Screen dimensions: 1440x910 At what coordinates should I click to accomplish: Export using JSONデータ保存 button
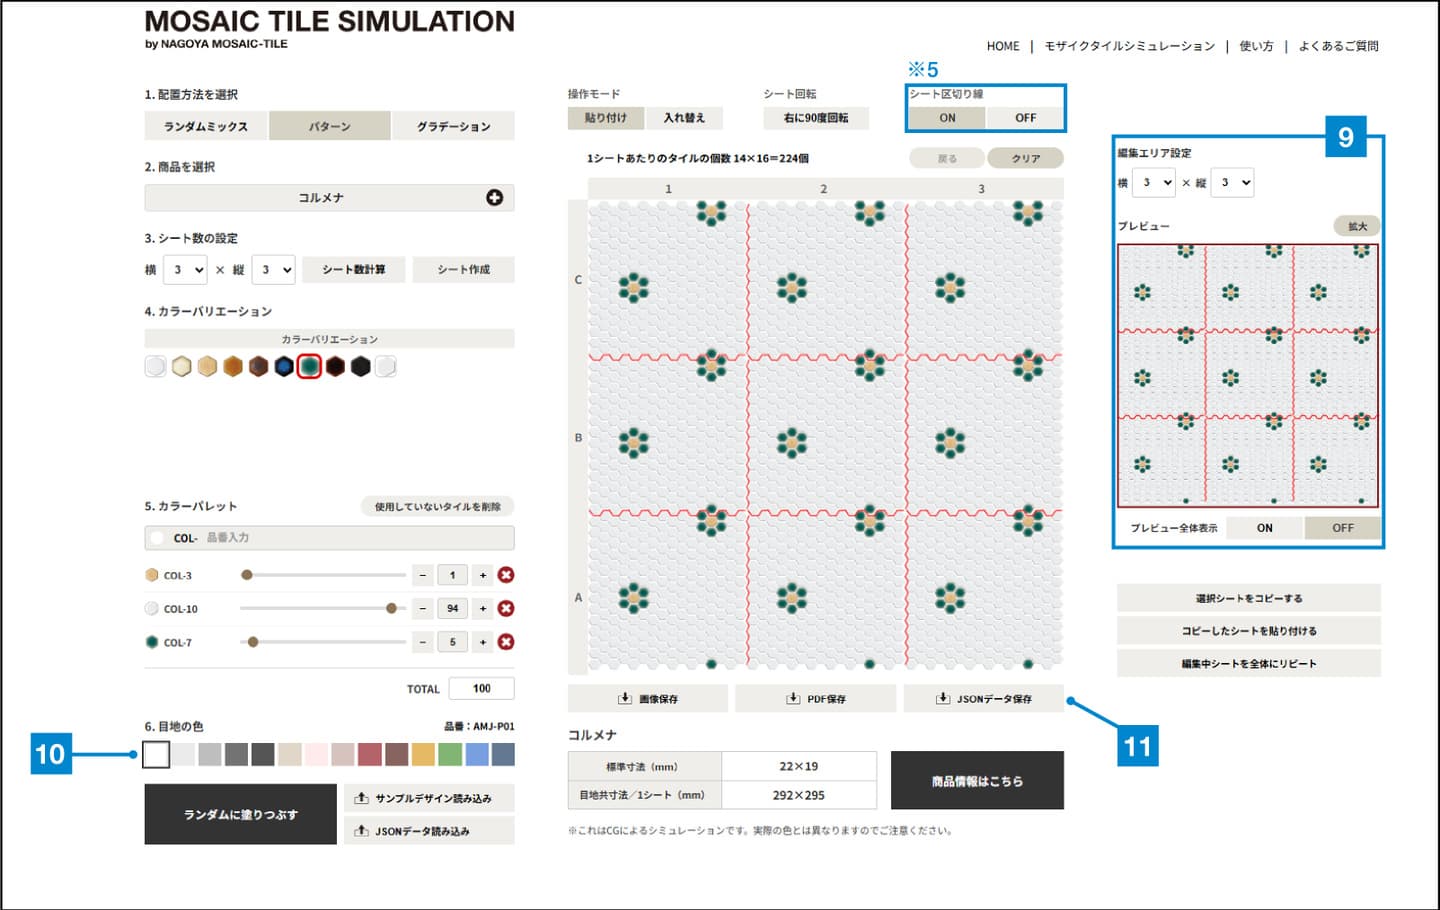984,699
